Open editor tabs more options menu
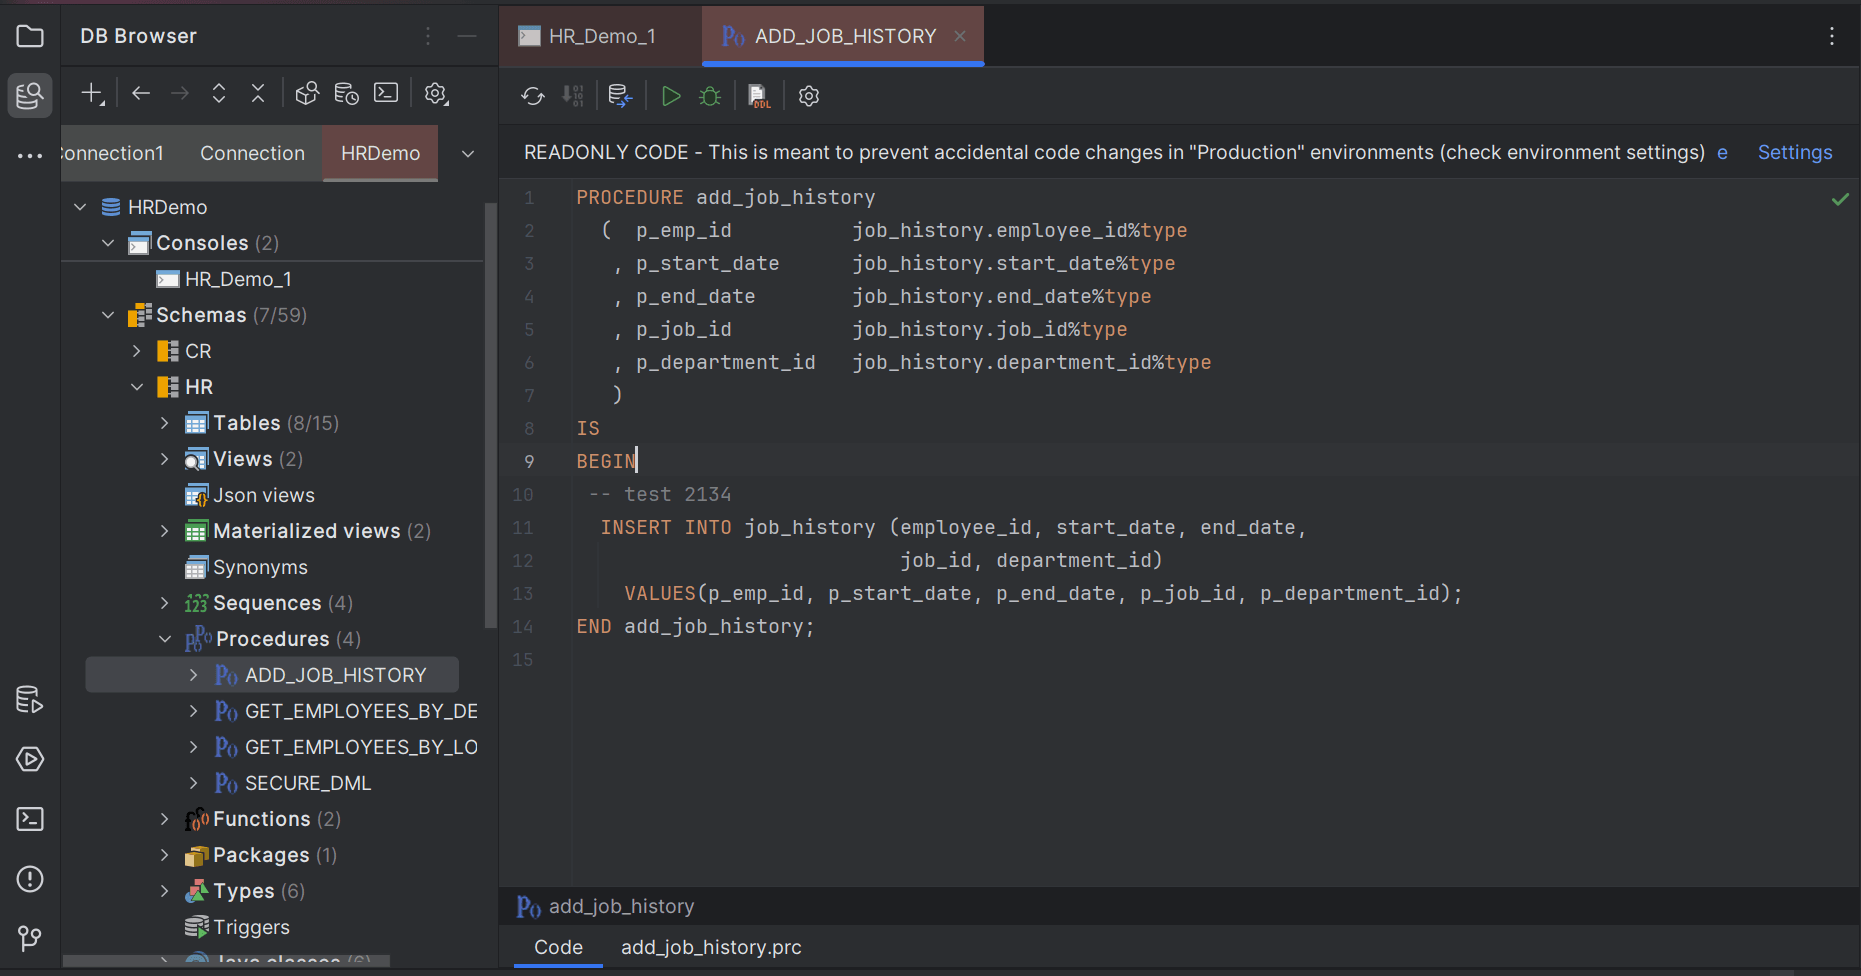 tap(1832, 36)
